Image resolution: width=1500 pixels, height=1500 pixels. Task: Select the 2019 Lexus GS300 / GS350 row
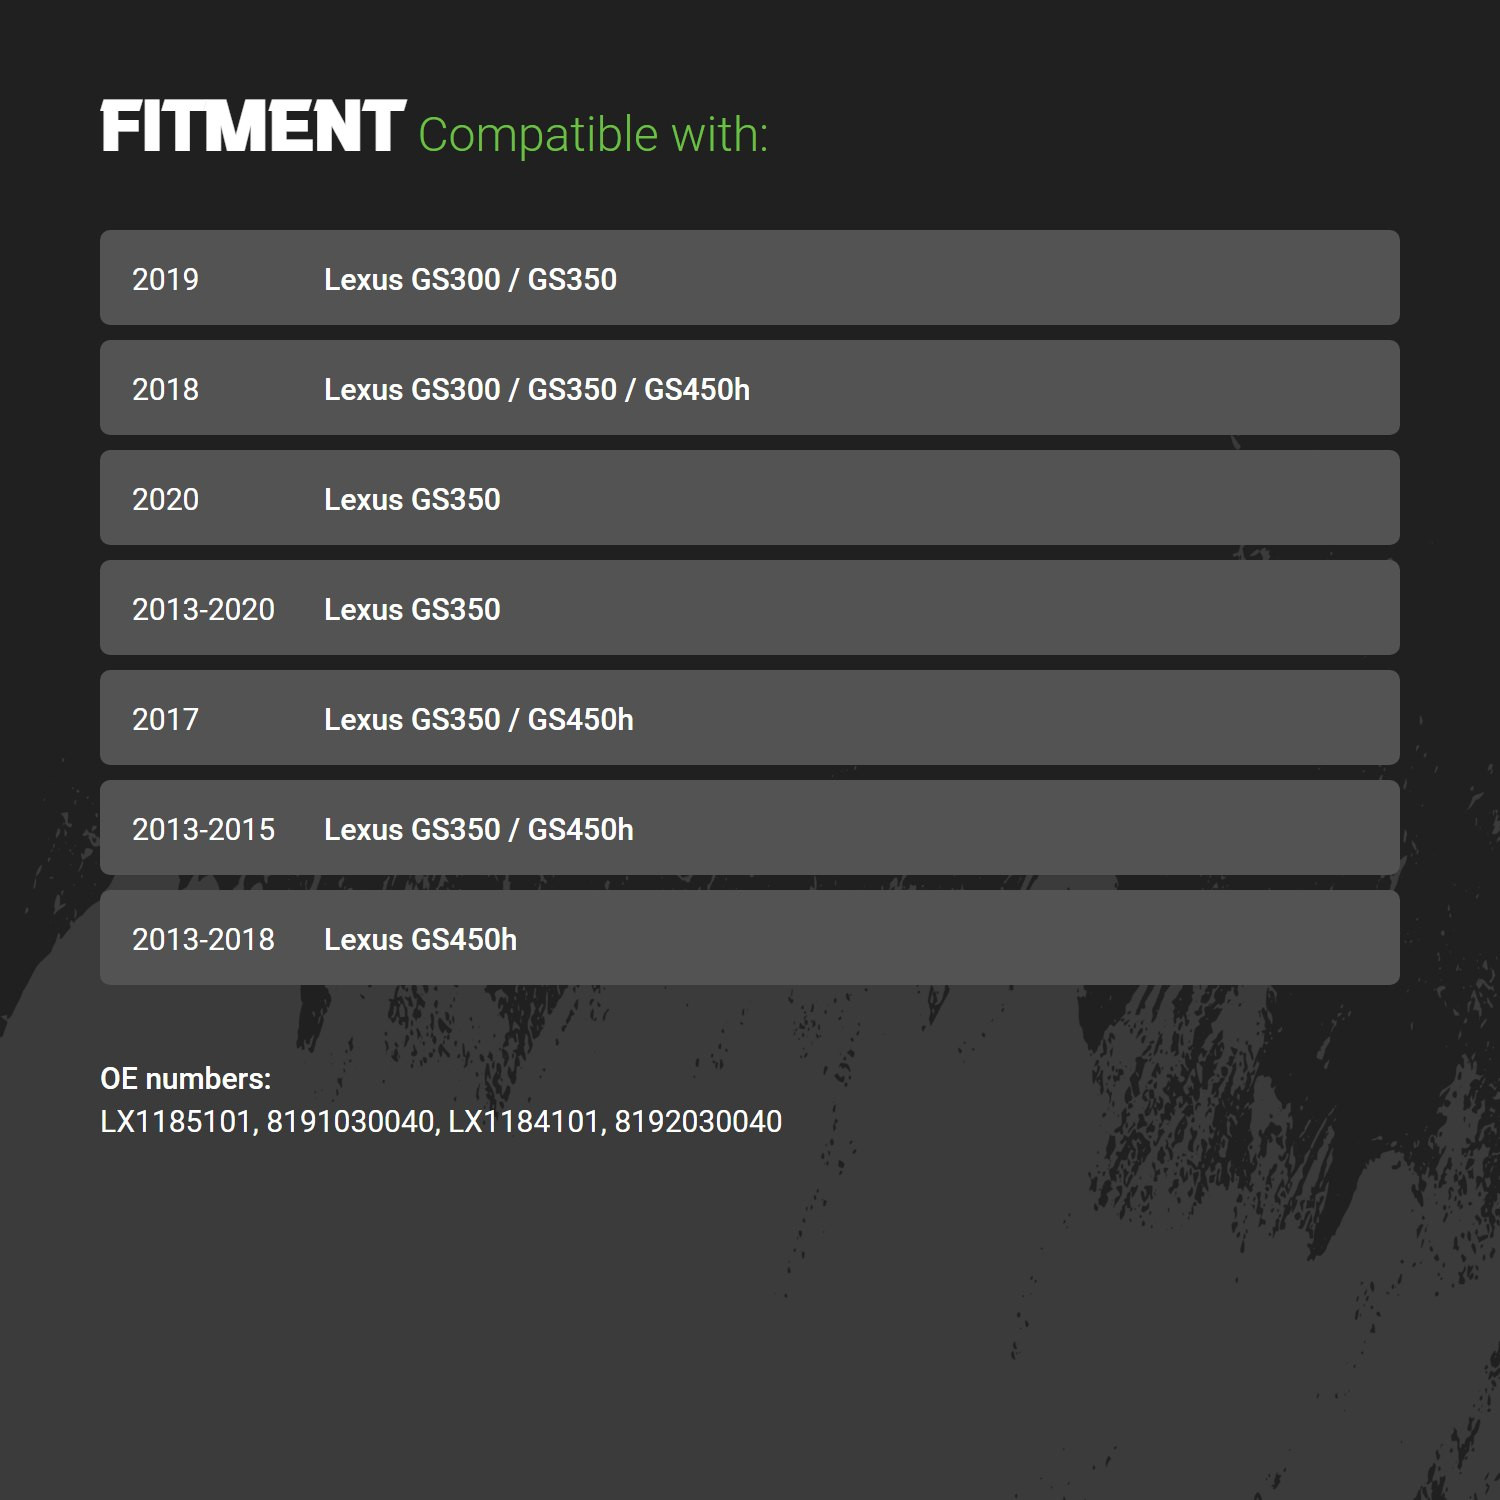(x=750, y=278)
